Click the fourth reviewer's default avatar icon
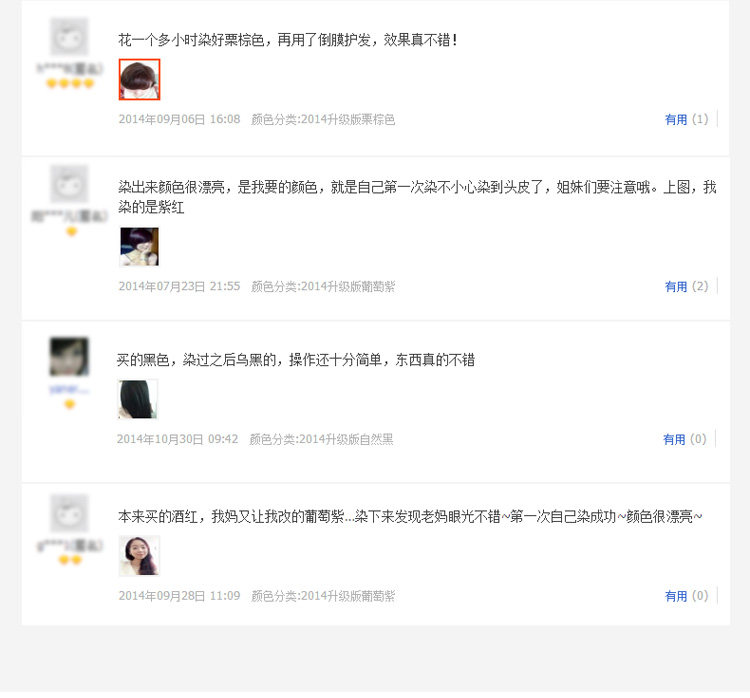 (70, 513)
